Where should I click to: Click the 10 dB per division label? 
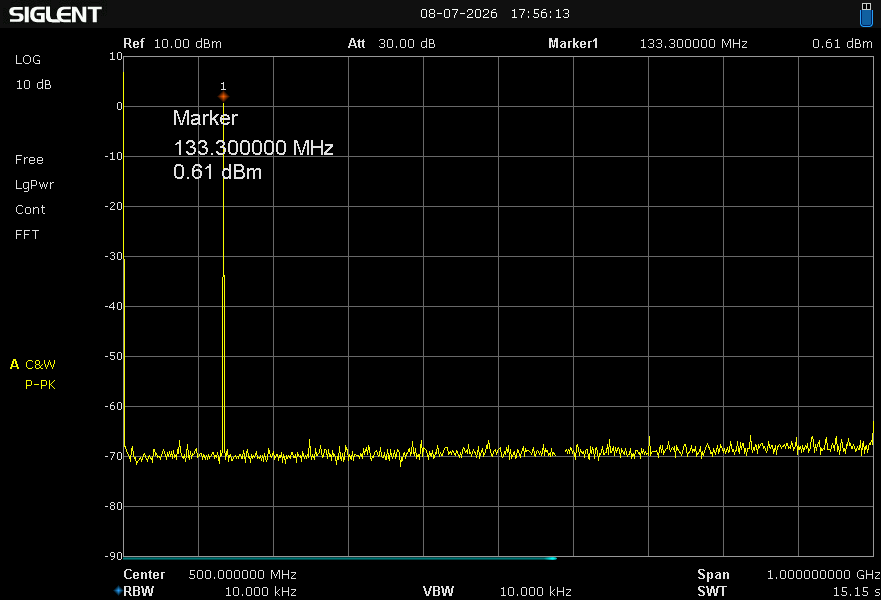34,85
